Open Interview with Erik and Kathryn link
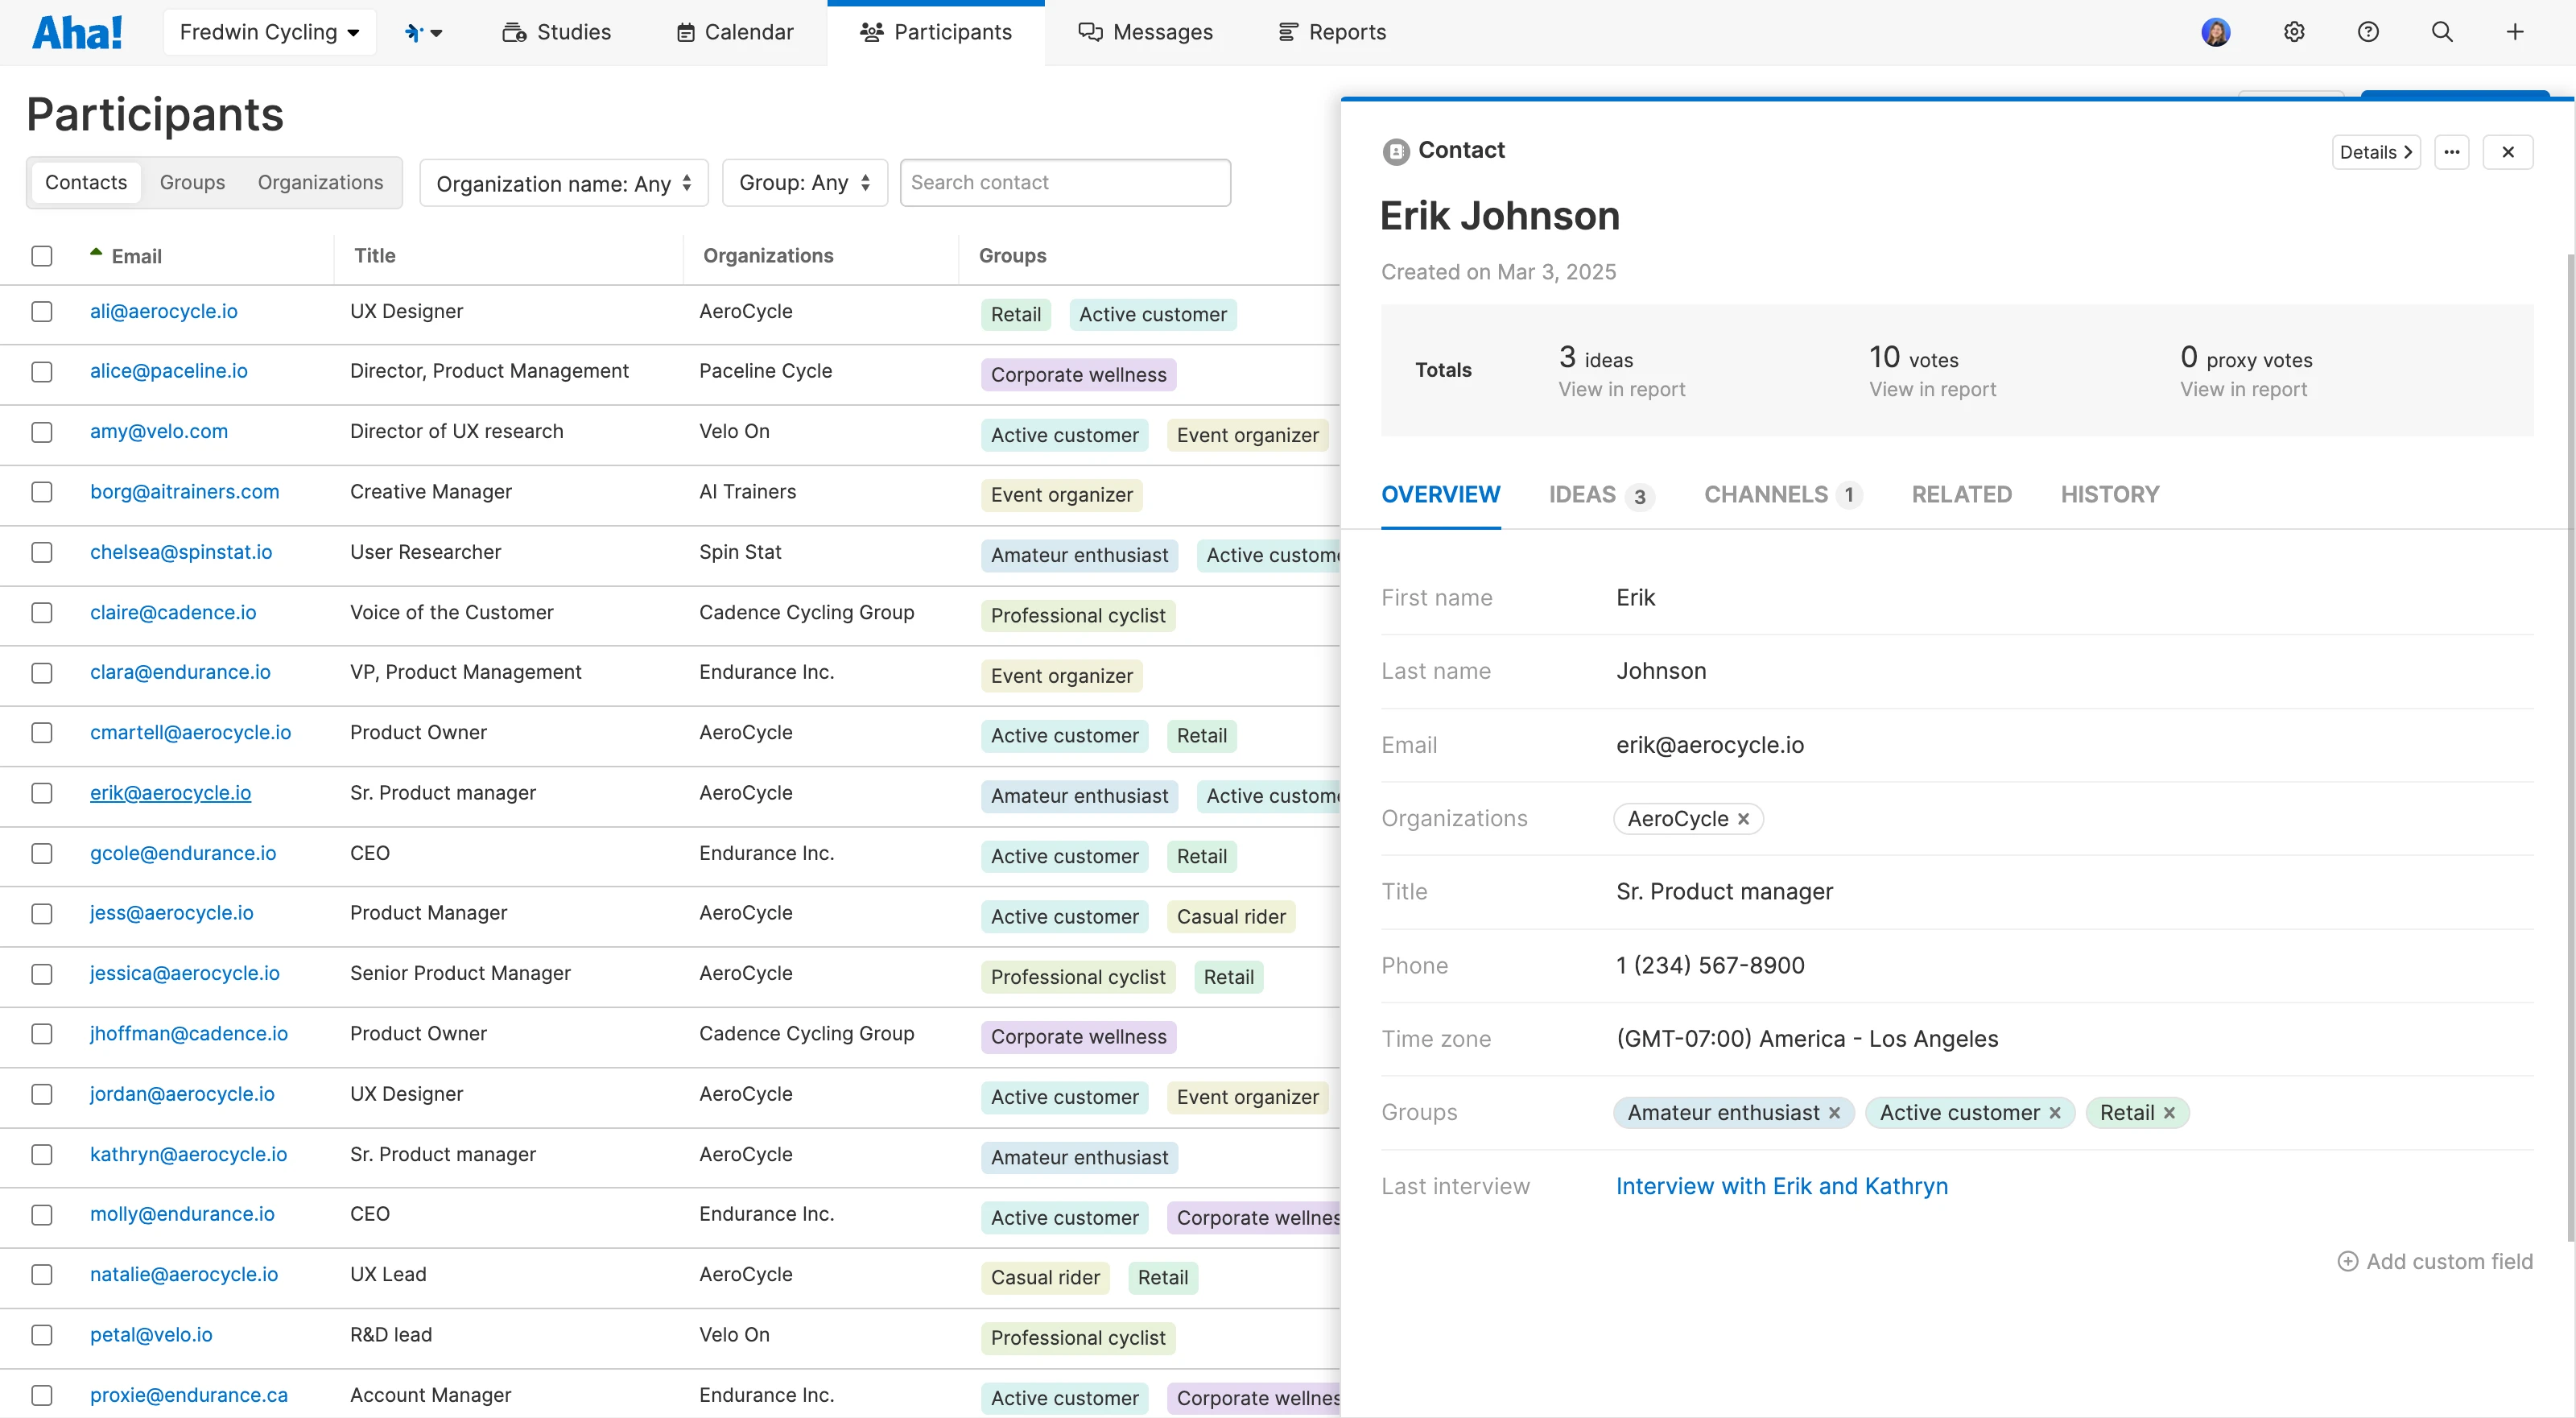 point(1781,1185)
